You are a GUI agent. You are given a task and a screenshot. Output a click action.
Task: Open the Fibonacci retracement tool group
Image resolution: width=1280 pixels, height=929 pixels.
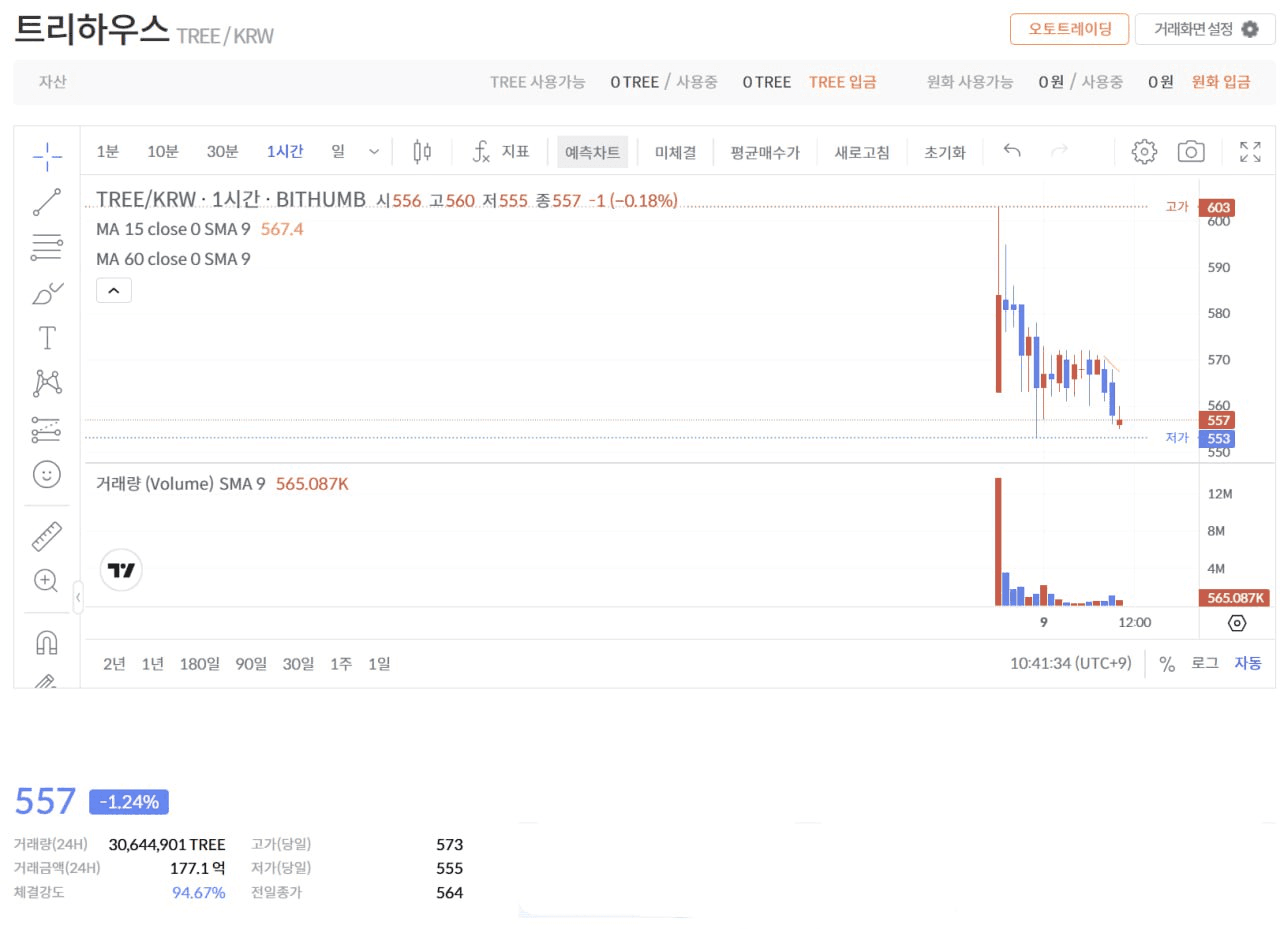pos(47,246)
